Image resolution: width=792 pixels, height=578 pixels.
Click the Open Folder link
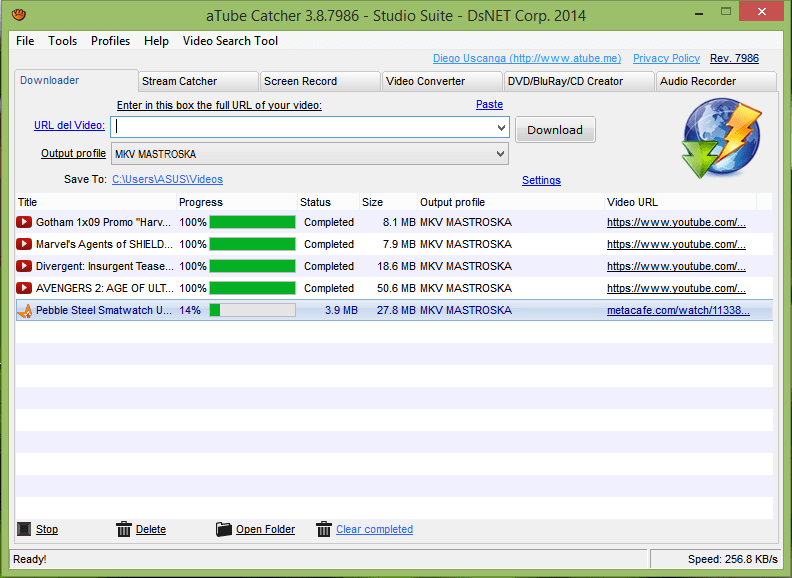[x=265, y=529]
